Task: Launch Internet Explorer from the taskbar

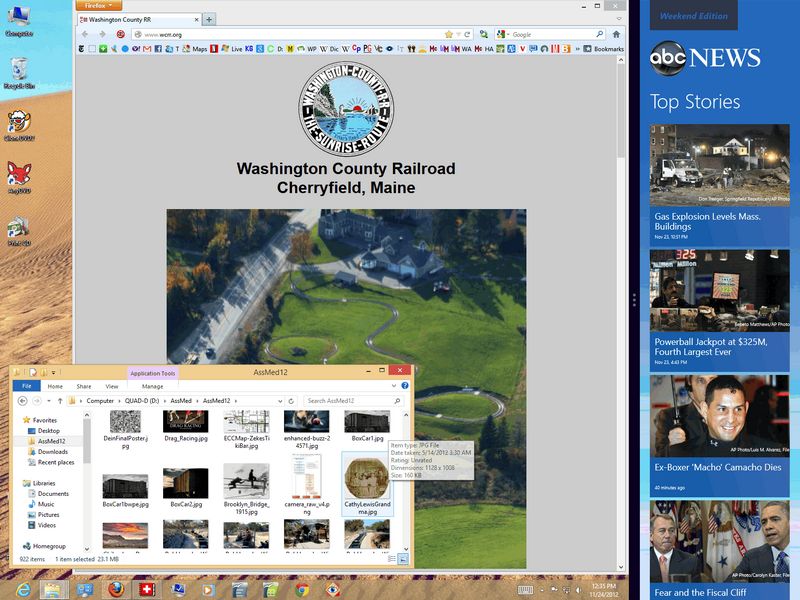Action: coord(23,590)
